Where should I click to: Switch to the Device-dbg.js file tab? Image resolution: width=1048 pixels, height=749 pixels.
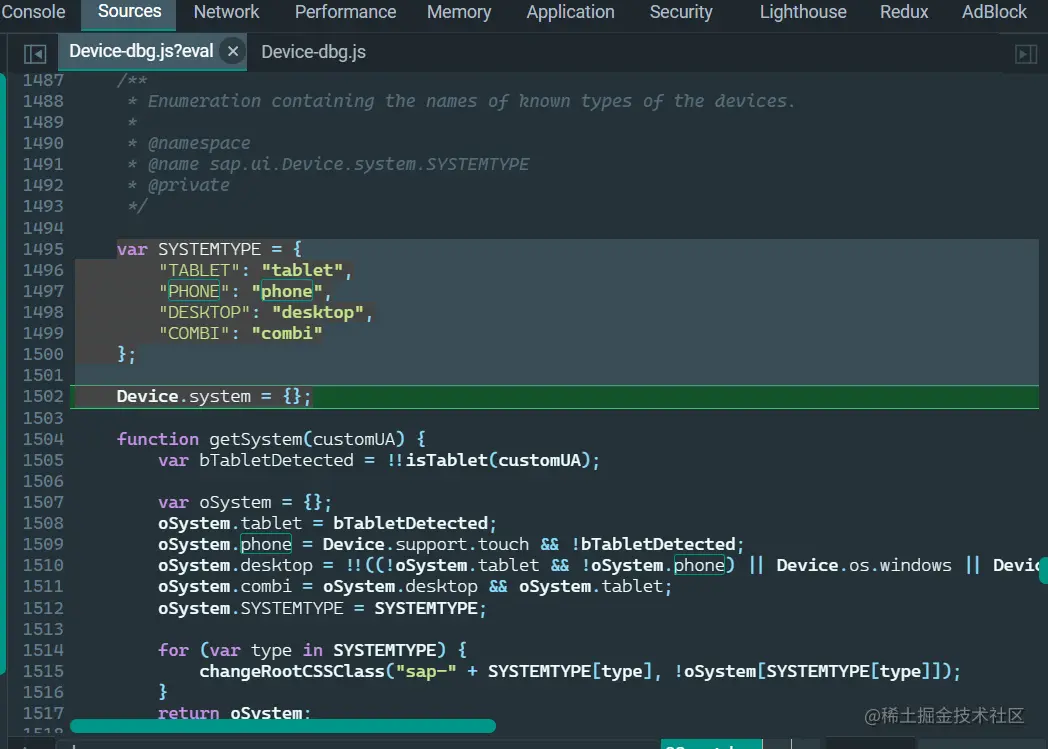tap(313, 52)
